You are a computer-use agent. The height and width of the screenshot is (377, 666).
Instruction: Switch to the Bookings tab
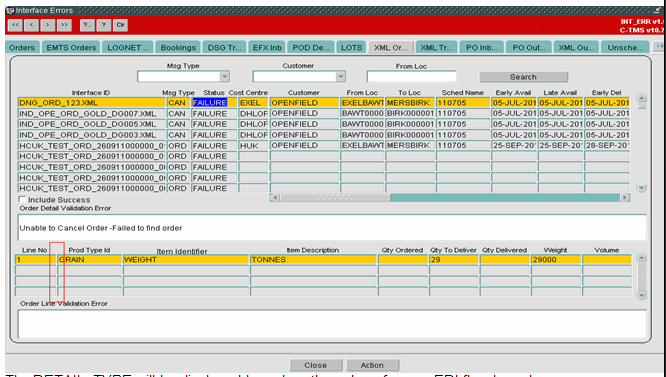click(178, 48)
